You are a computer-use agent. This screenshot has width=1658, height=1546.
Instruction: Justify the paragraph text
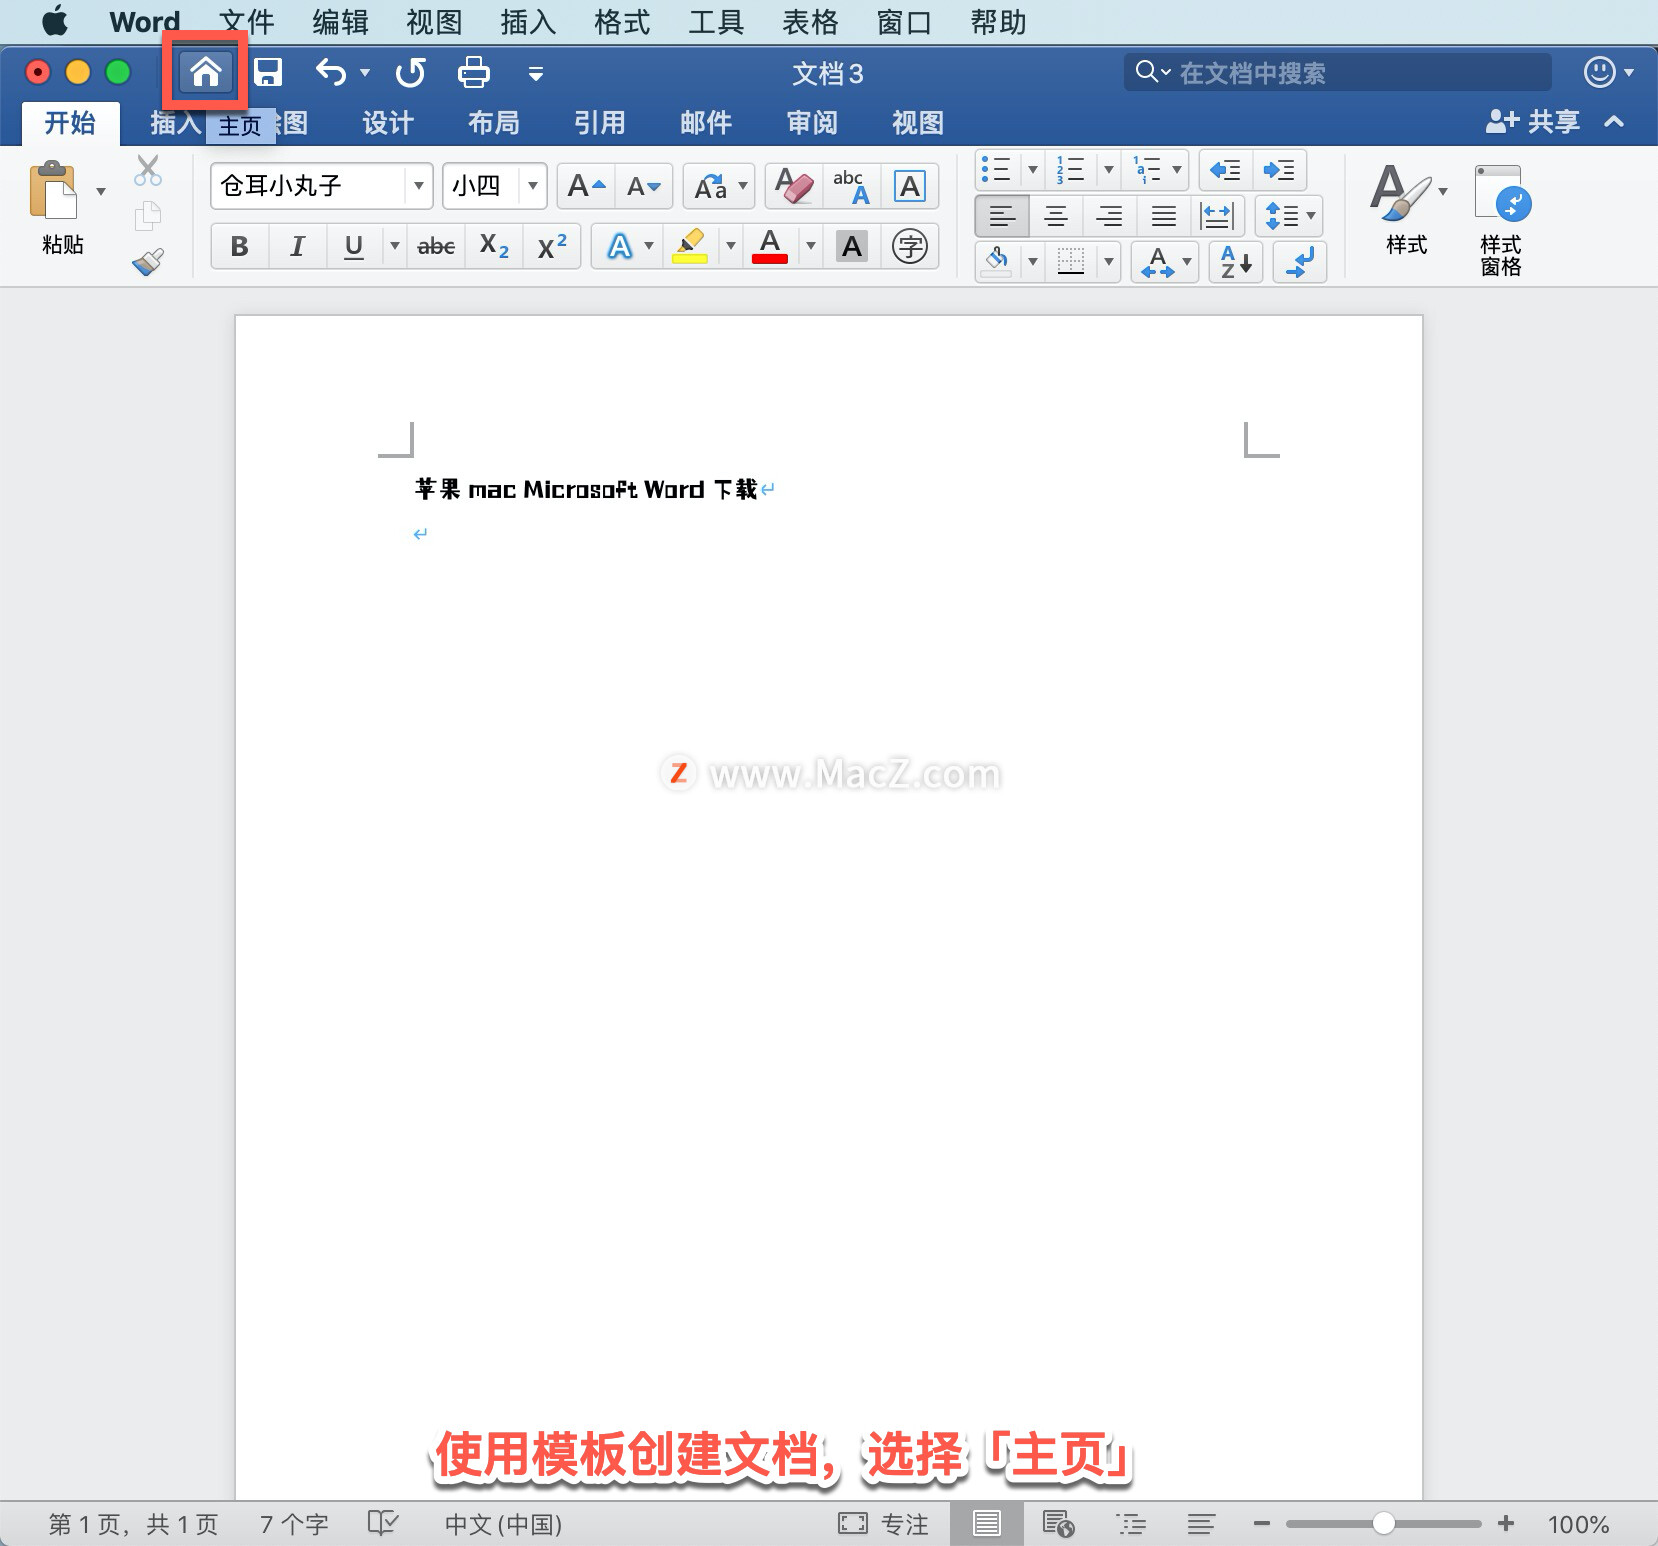click(x=1164, y=215)
